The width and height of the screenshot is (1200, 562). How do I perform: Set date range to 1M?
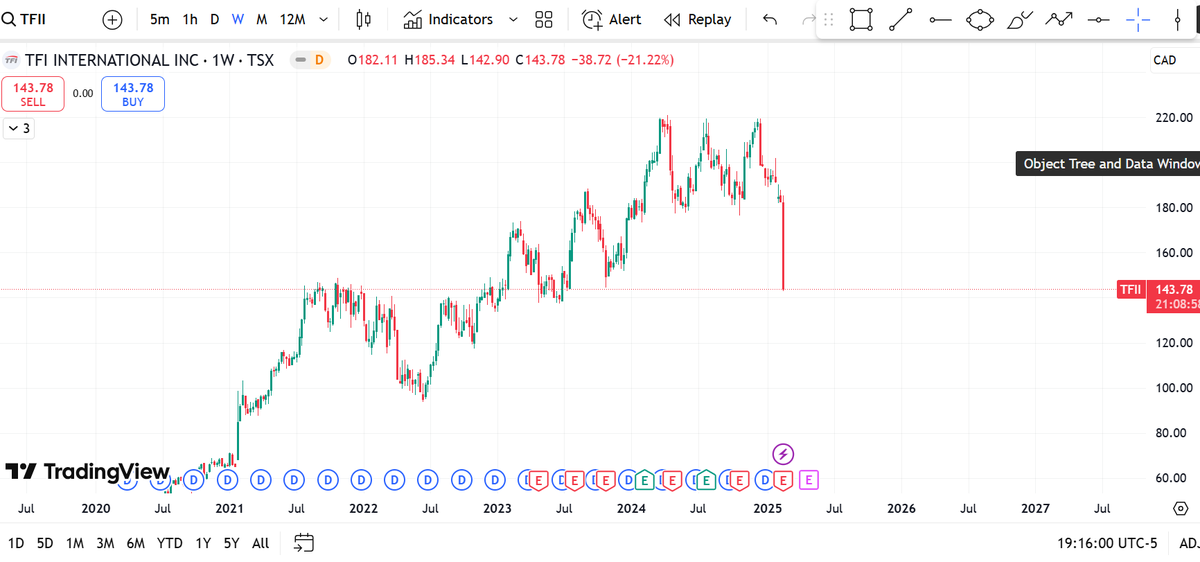(x=75, y=543)
